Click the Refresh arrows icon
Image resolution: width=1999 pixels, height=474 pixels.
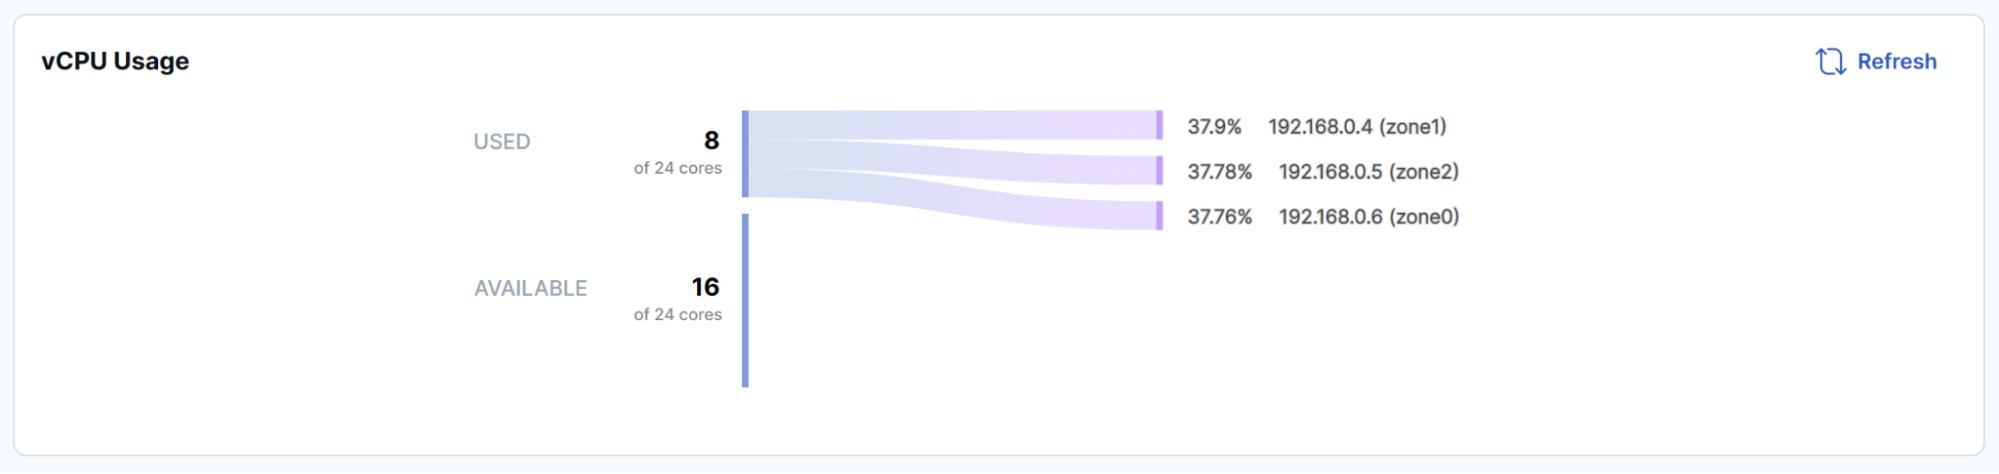[x=1830, y=62]
